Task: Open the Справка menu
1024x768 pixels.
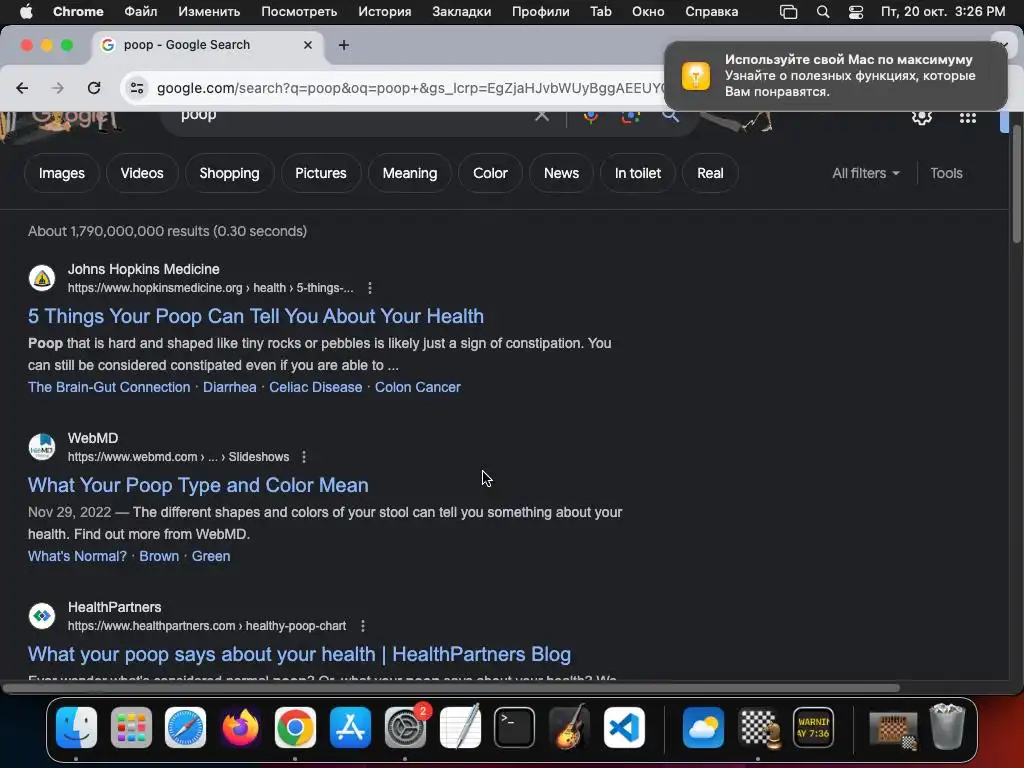Action: pos(712,12)
